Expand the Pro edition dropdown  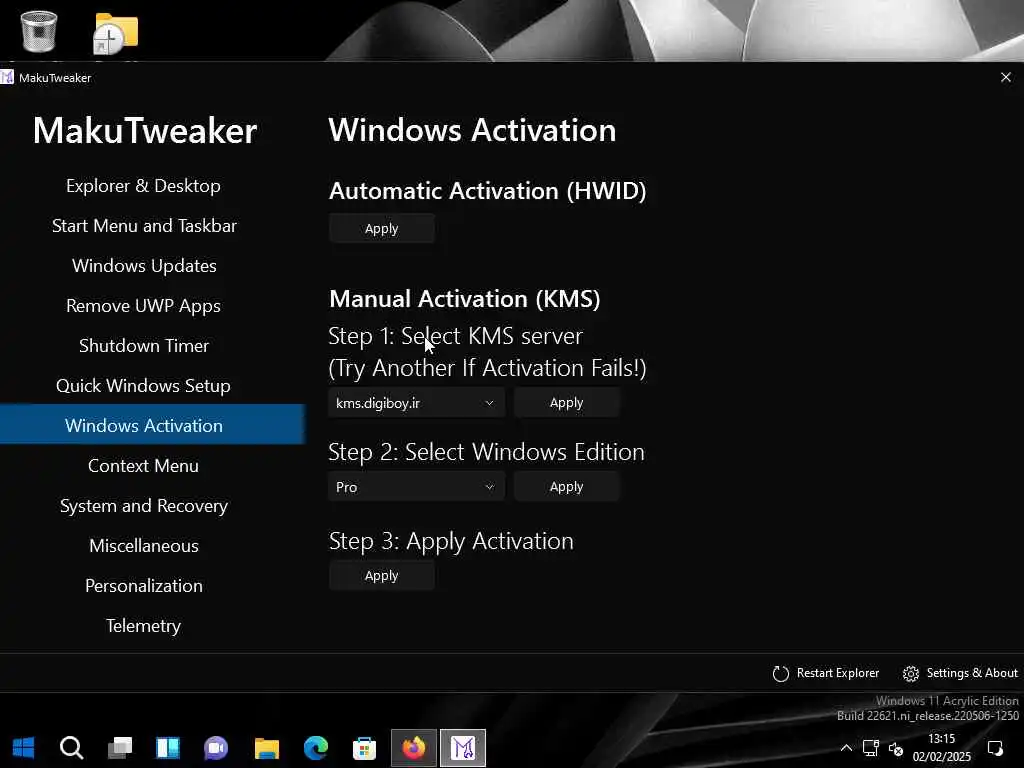click(x=417, y=487)
